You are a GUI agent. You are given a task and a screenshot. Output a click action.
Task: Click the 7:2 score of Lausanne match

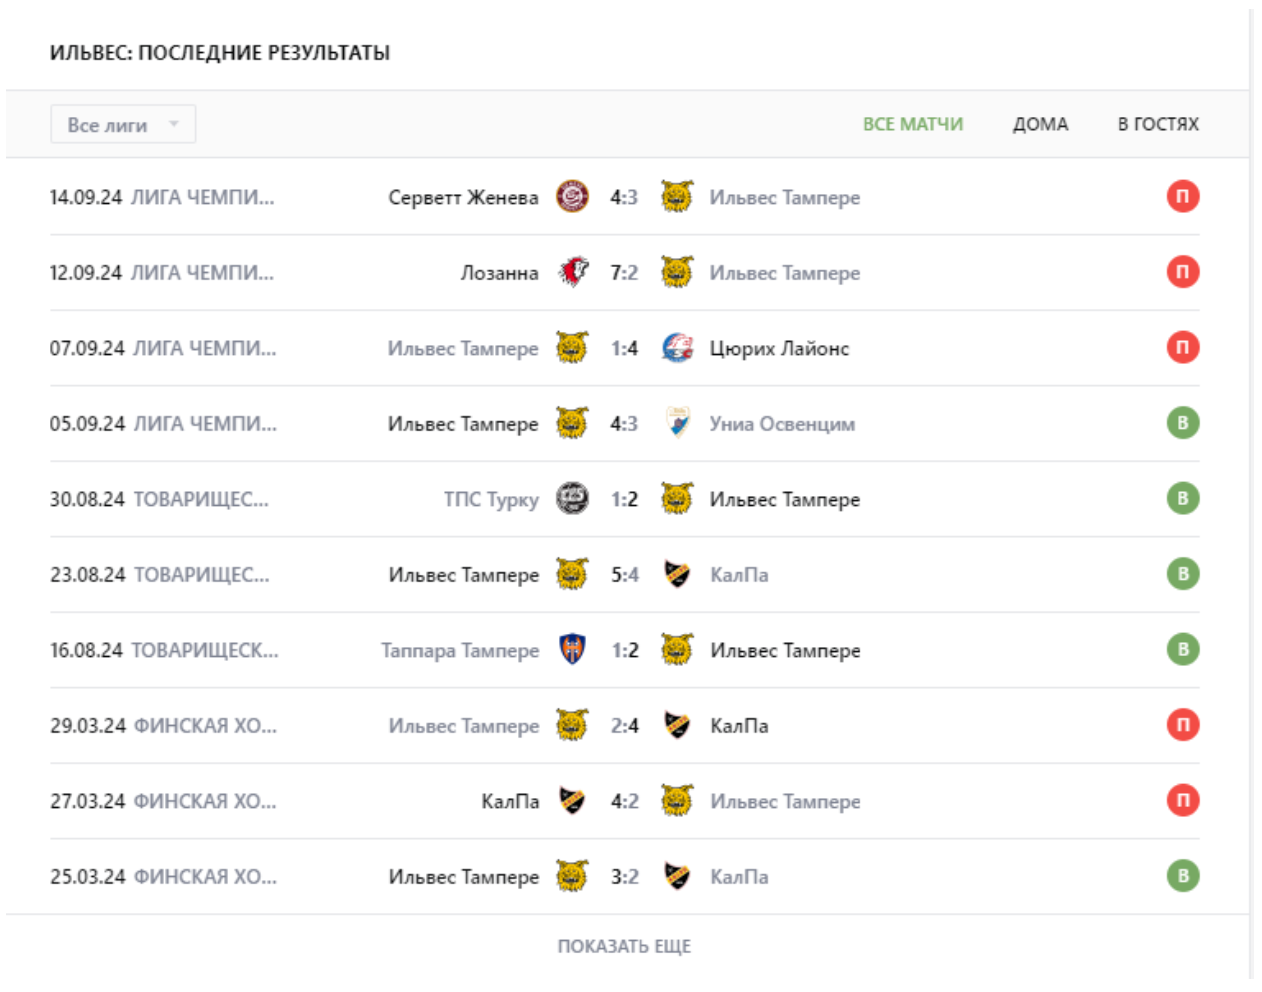coord(624,273)
